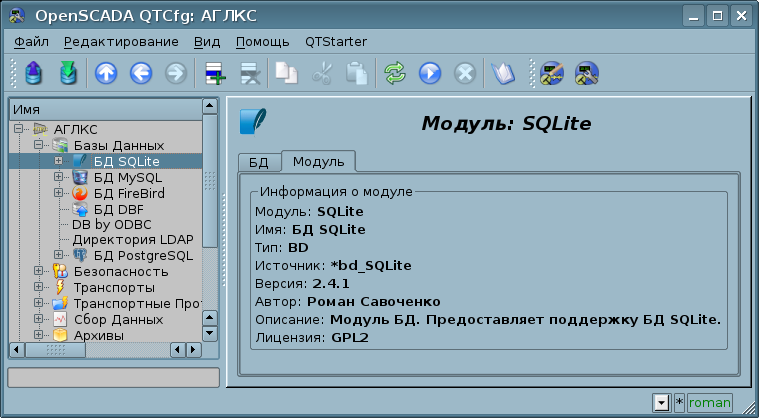Viewport: 759px width, 418px height.
Task: Select БД MySQL in the tree
Action: (128, 178)
